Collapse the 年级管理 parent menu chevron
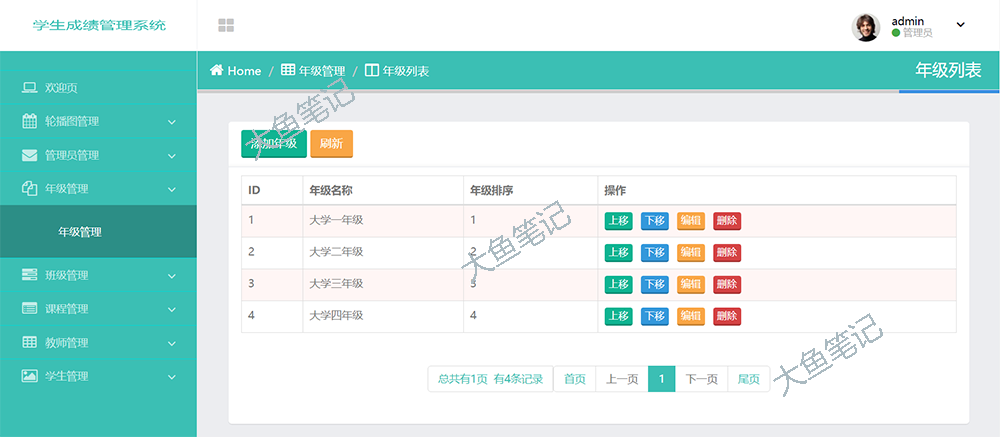1000x437 pixels. coord(172,189)
